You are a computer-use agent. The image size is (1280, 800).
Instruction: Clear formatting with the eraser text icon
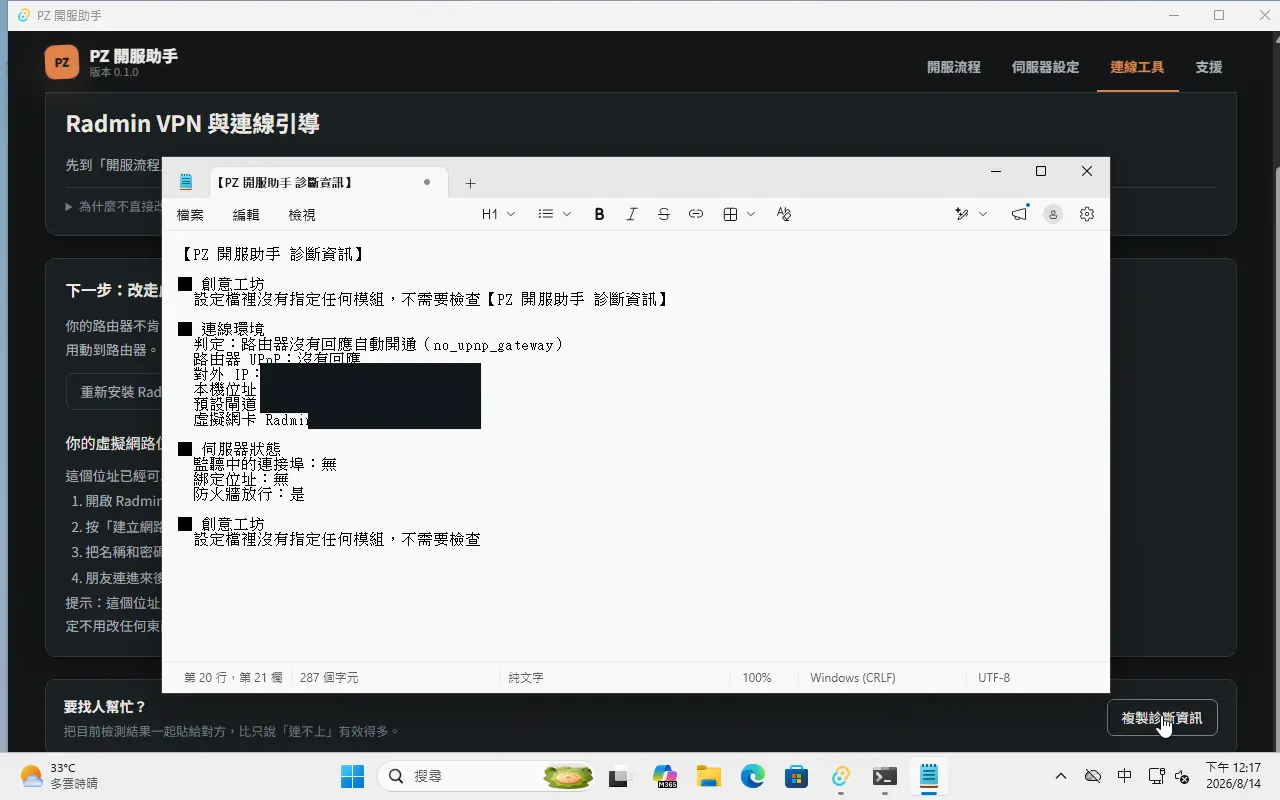(784, 214)
